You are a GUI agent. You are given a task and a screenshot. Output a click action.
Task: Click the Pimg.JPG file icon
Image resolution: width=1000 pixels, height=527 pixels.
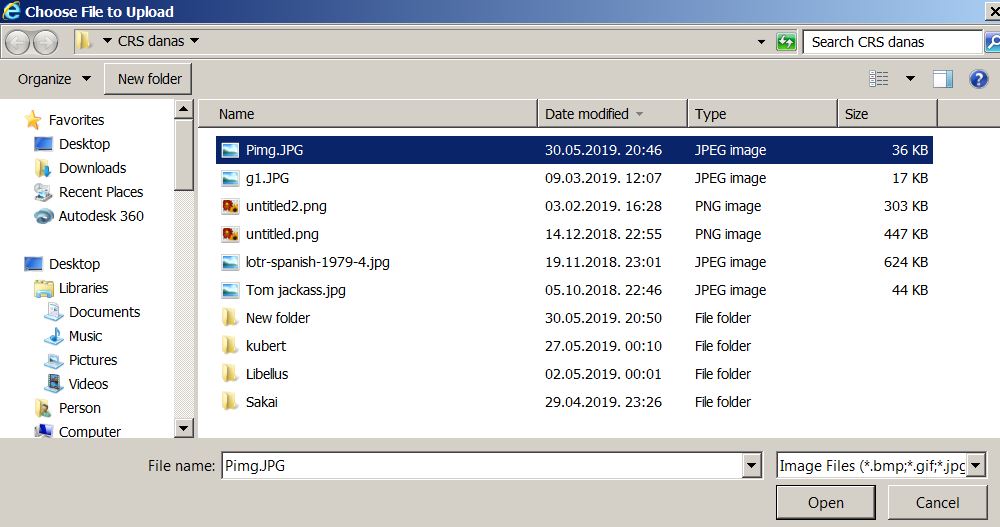230,150
